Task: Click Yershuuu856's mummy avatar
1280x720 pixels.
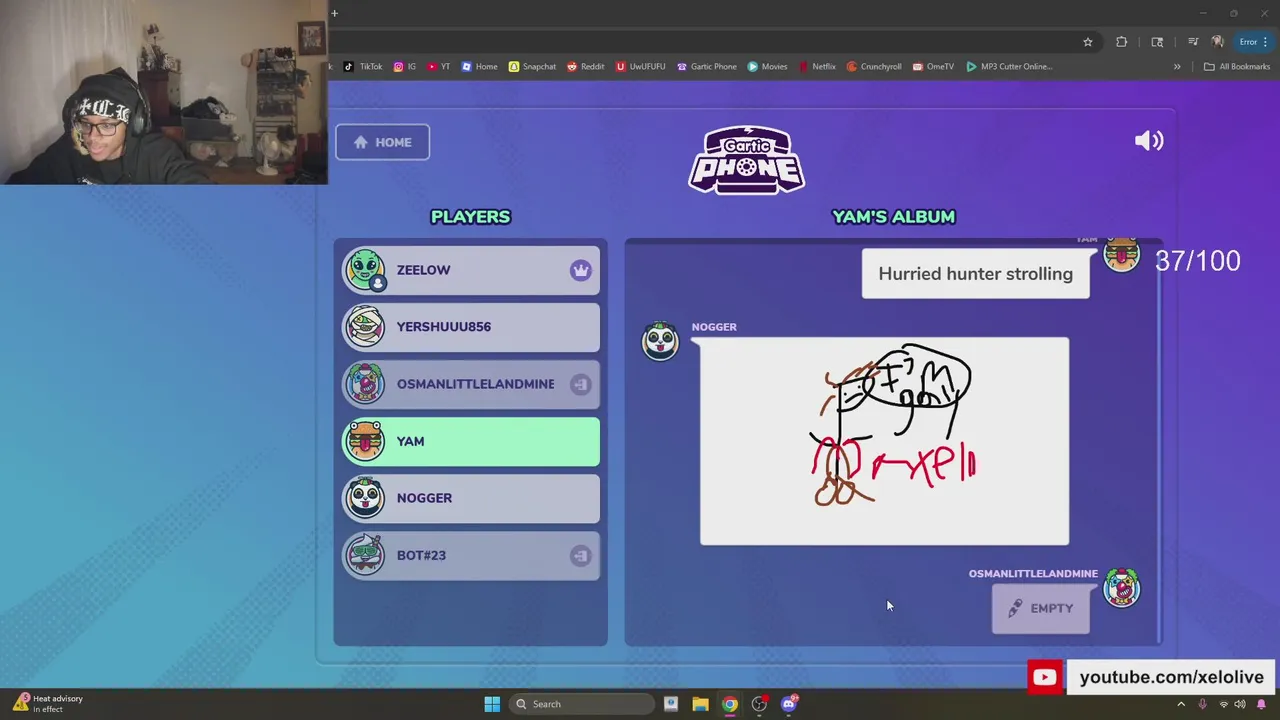Action: click(365, 326)
